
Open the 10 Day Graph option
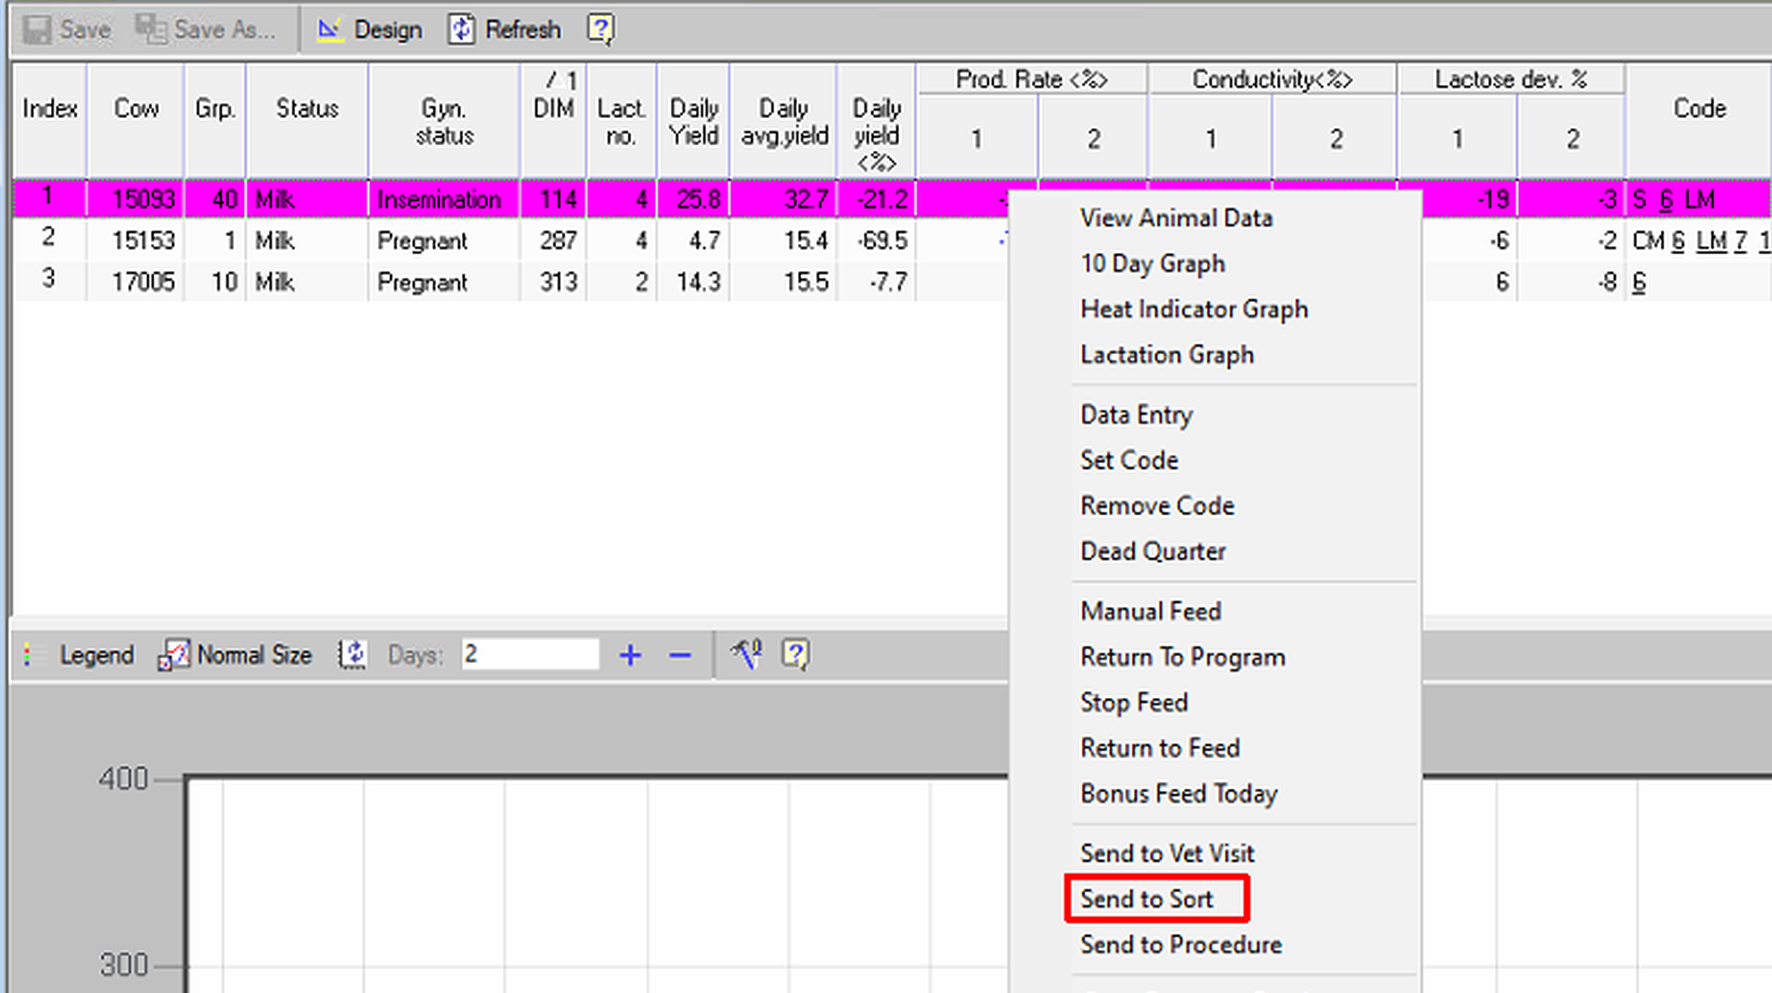tap(1152, 264)
